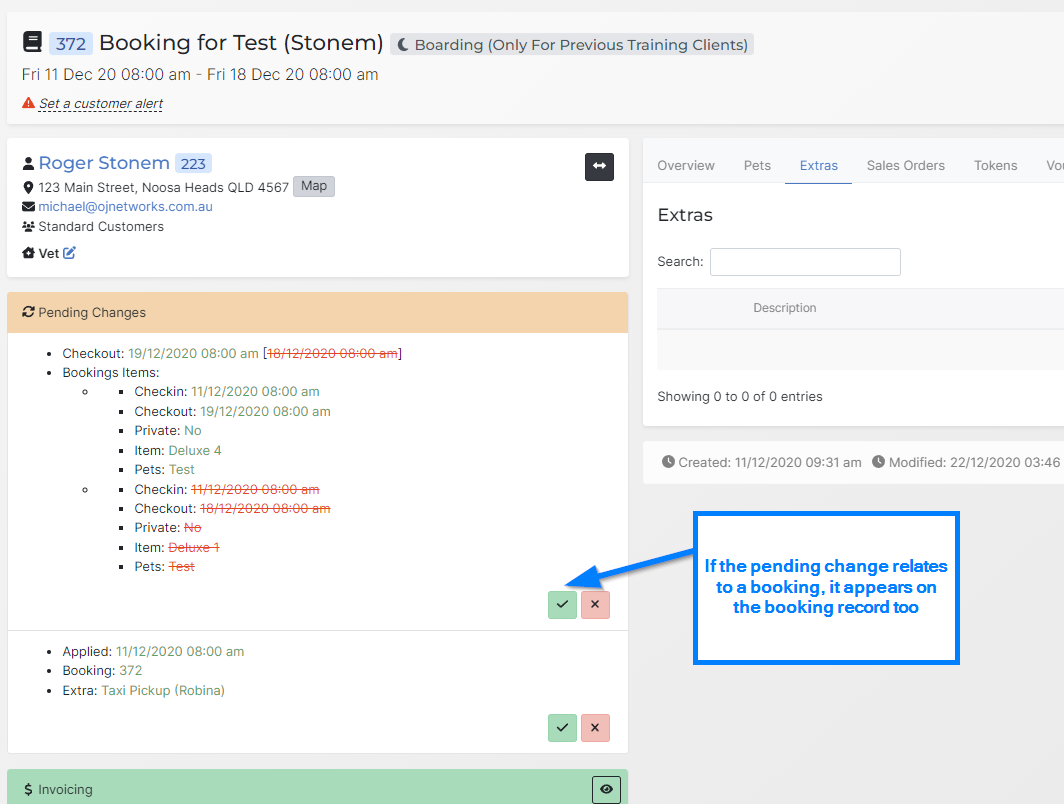Click the Pending Changes panel header
Image resolution: width=1064 pixels, height=804 pixels.
click(x=318, y=313)
